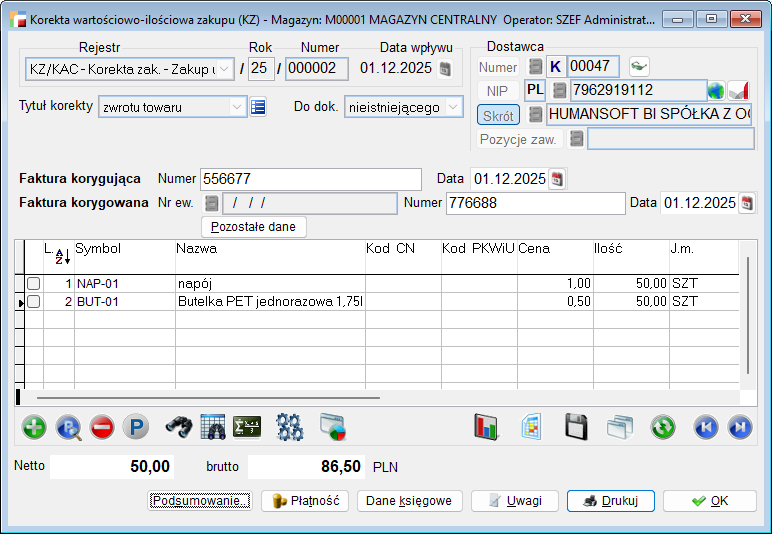Image resolution: width=772 pixels, height=534 pixels.
Task: Click the red minus delete-item icon
Action: (x=102, y=427)
